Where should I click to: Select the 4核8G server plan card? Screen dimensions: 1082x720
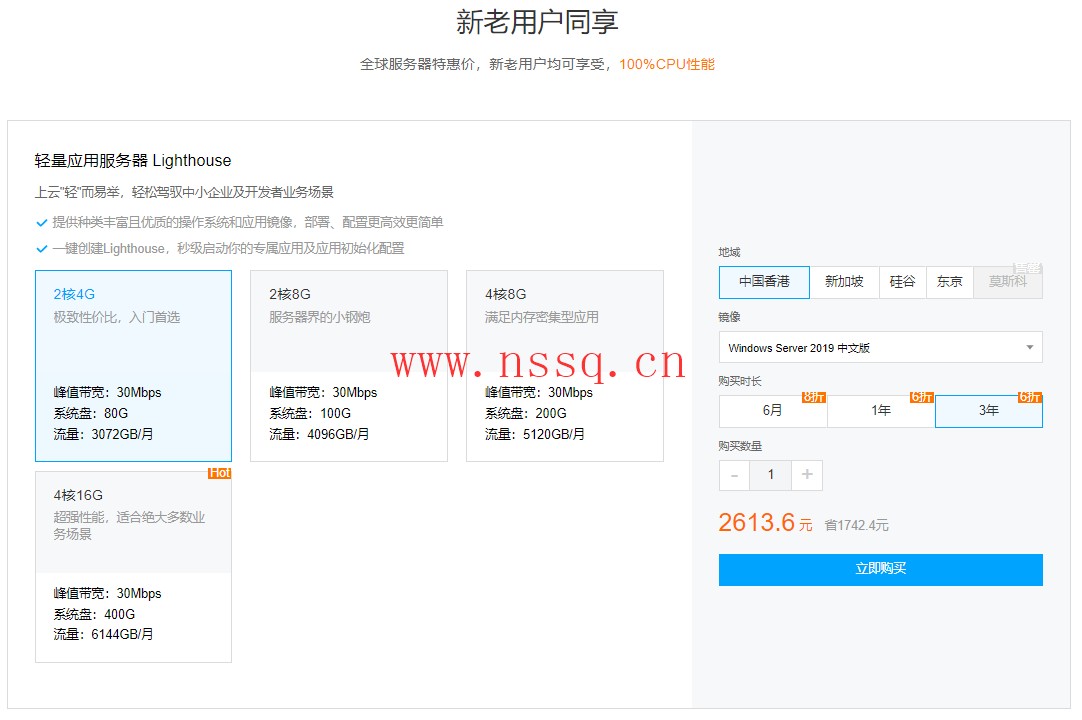pos(564,365)
